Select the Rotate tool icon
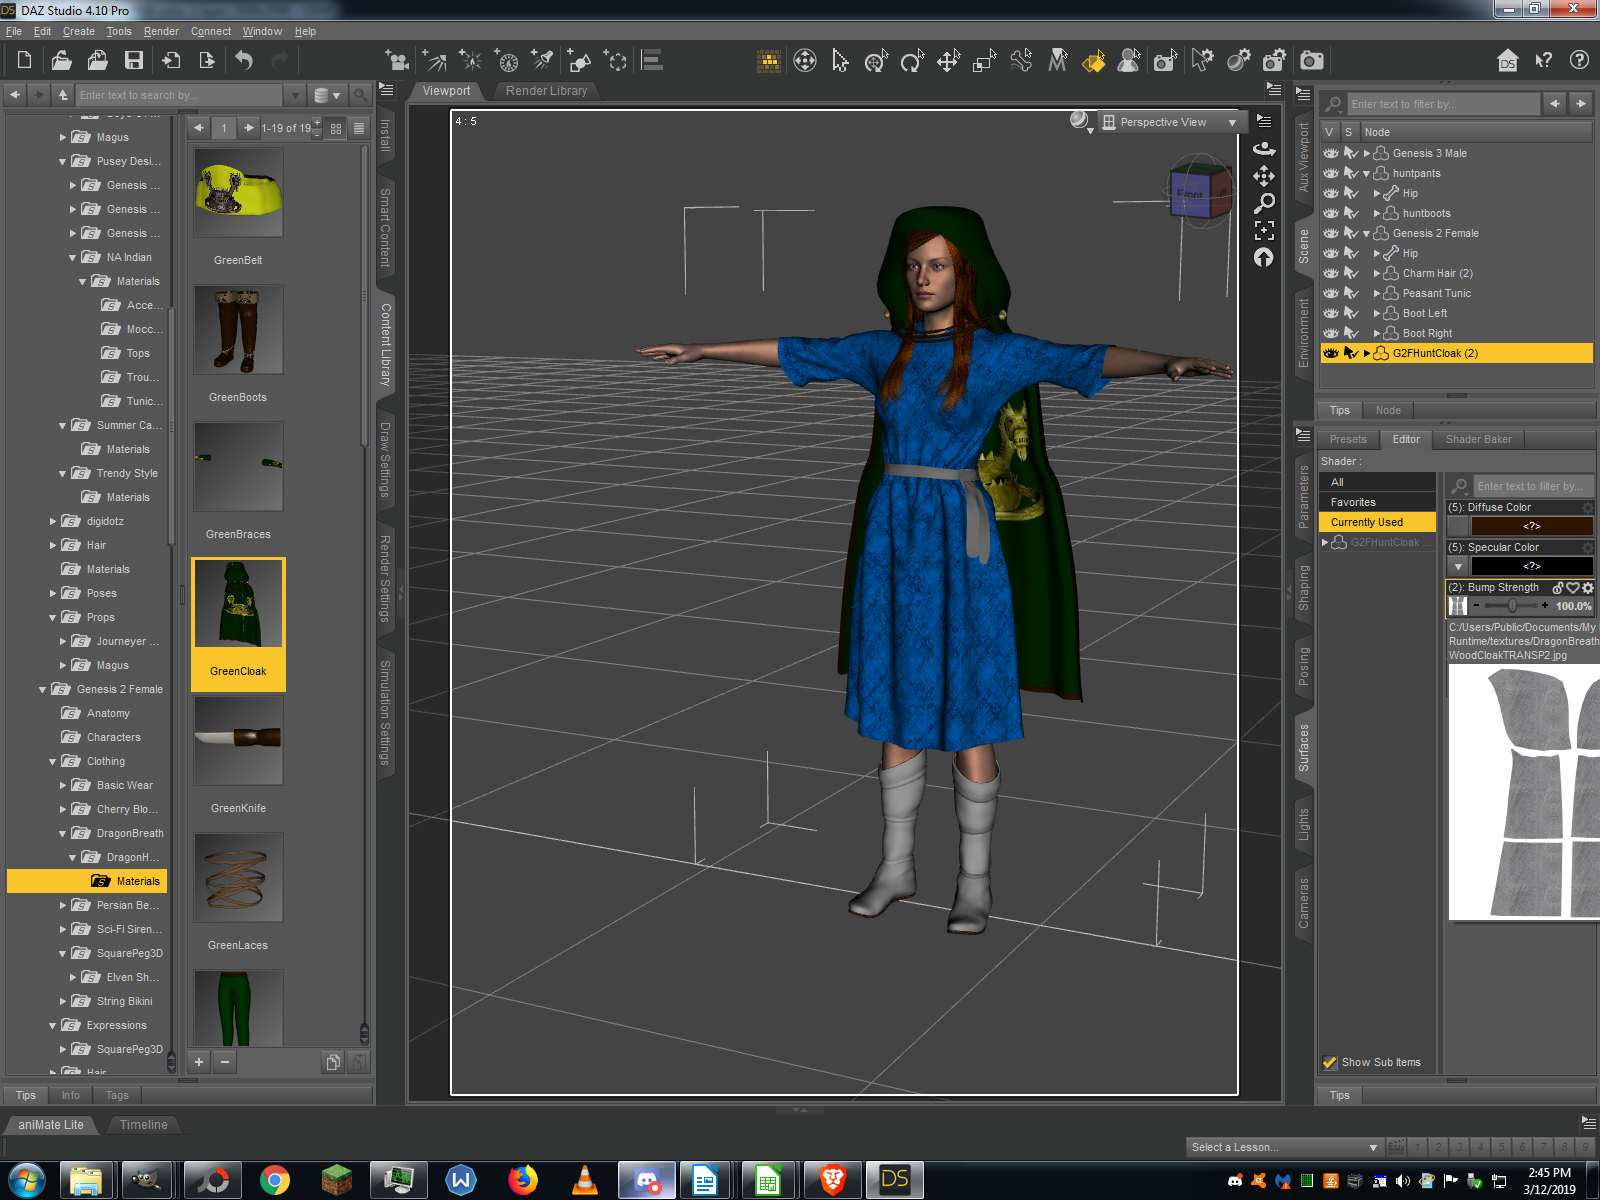1600x1200 pixels. click(912, 61)
